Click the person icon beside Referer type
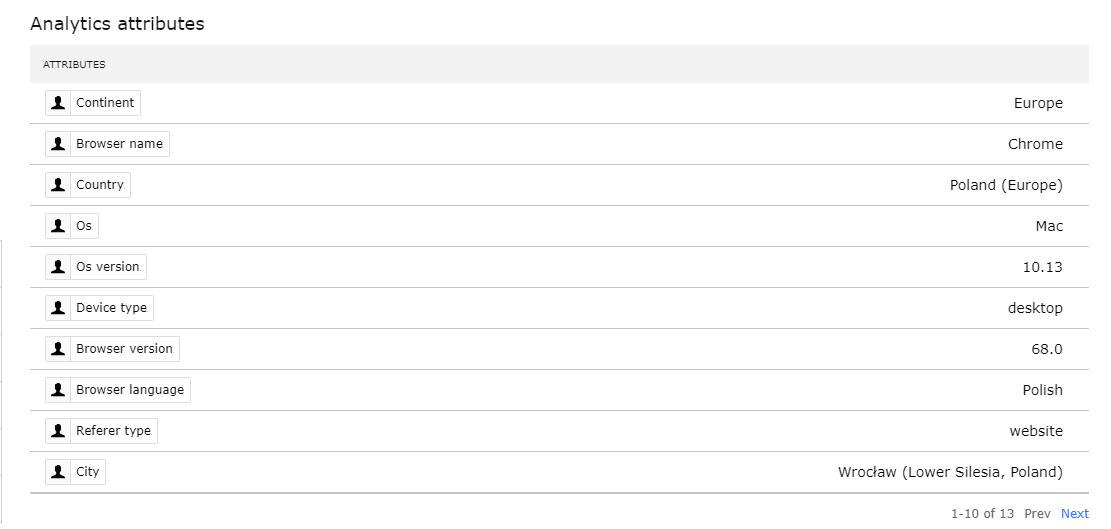Screen dimensions: 1111x529 58,431
